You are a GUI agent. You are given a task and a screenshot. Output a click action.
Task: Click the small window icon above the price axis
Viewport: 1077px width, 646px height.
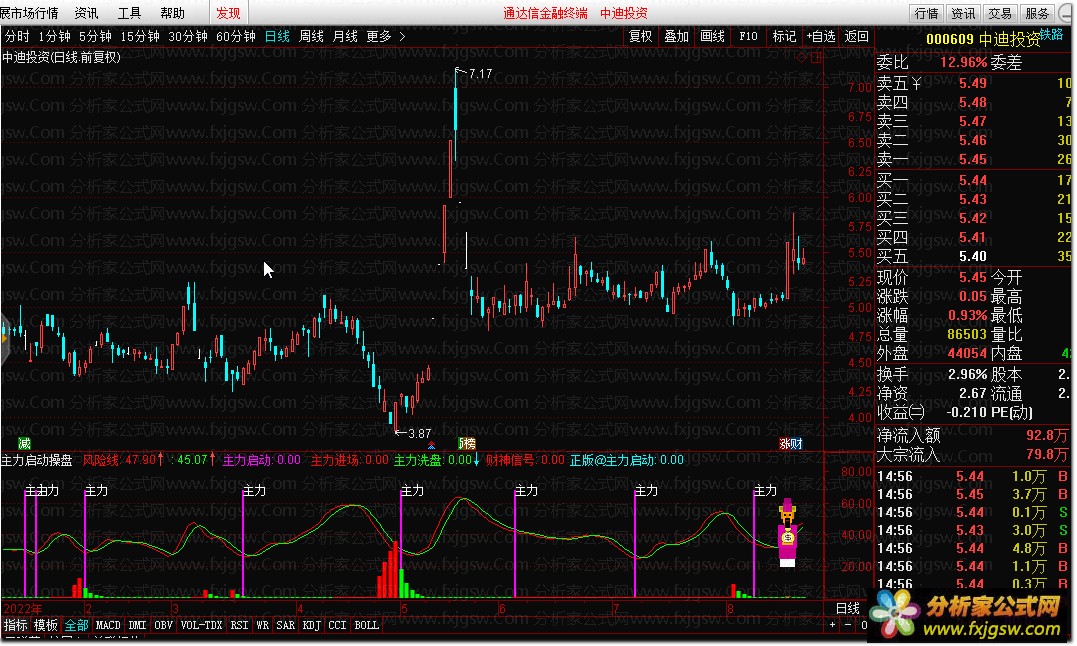click(x=815, y=58)
